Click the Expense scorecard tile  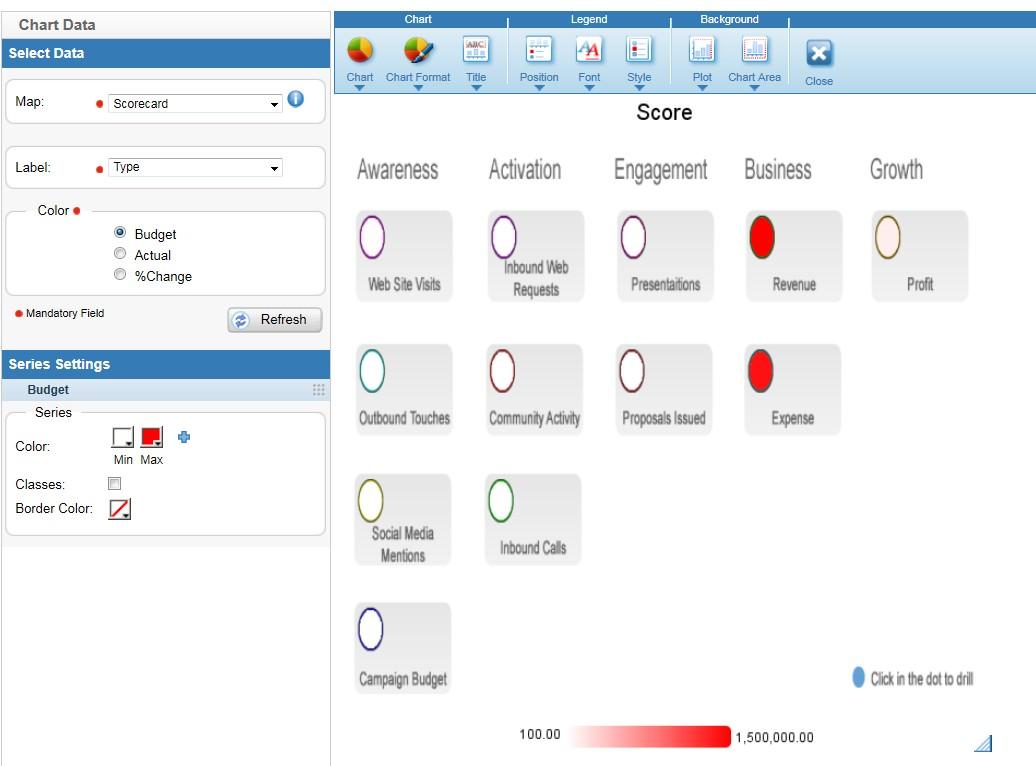point(792,390)
